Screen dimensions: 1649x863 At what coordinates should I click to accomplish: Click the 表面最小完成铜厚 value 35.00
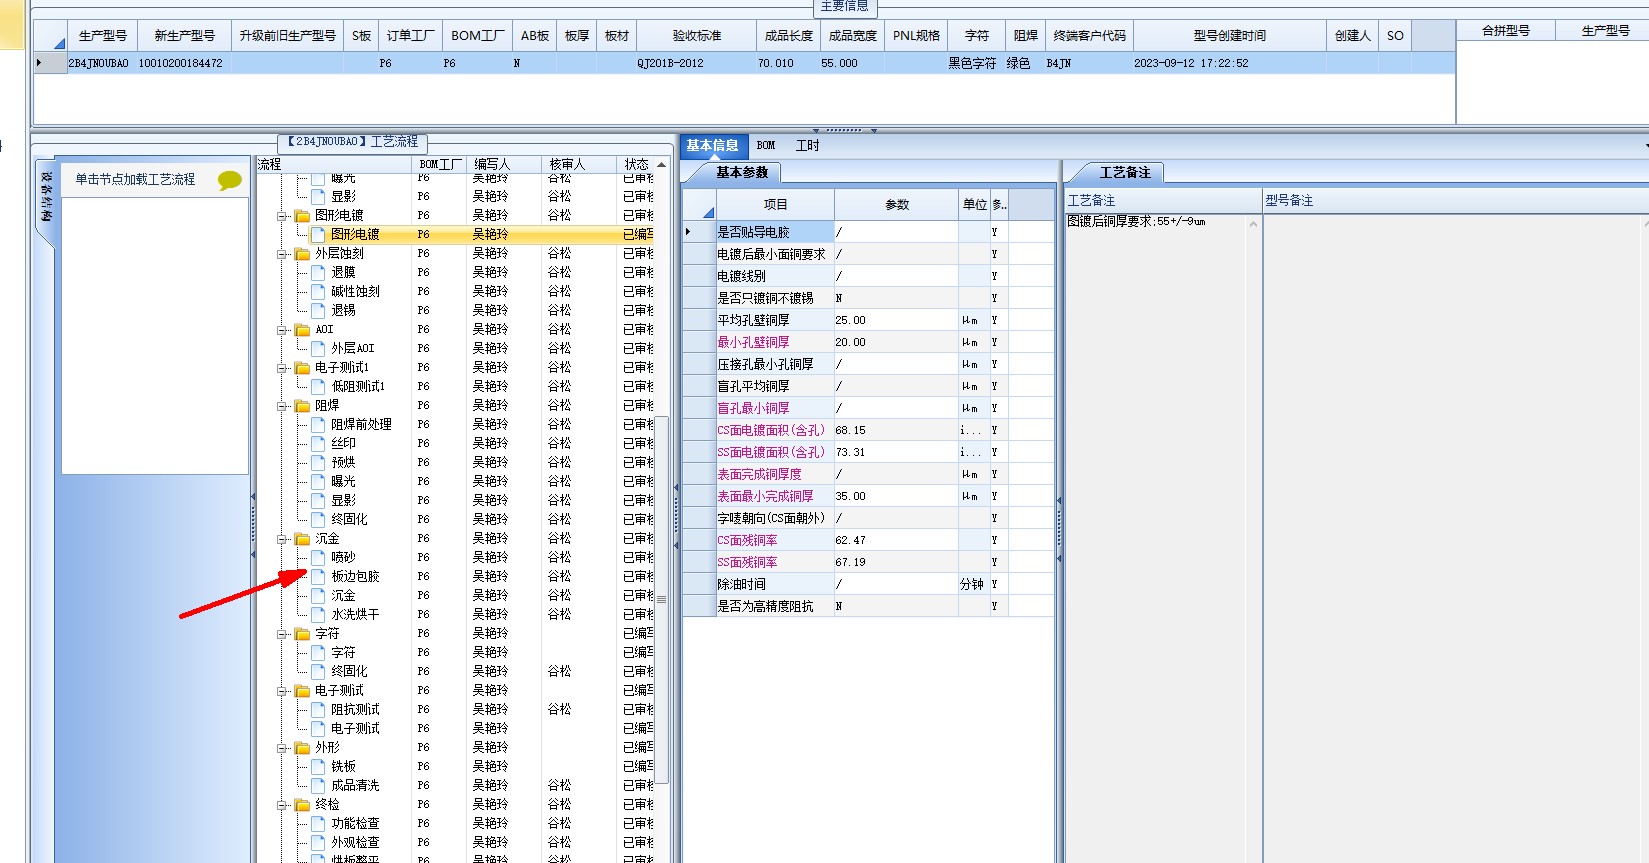pyautogui.click(x=896, y=496)
